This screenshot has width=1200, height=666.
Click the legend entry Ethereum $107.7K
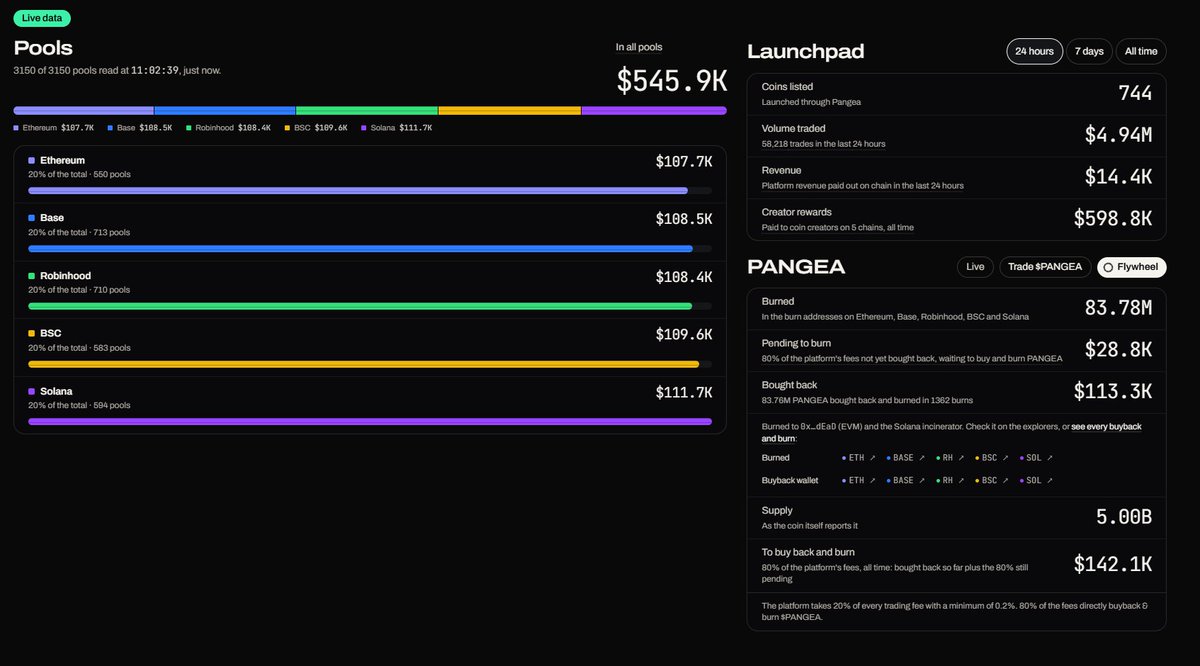click(54, 128)
